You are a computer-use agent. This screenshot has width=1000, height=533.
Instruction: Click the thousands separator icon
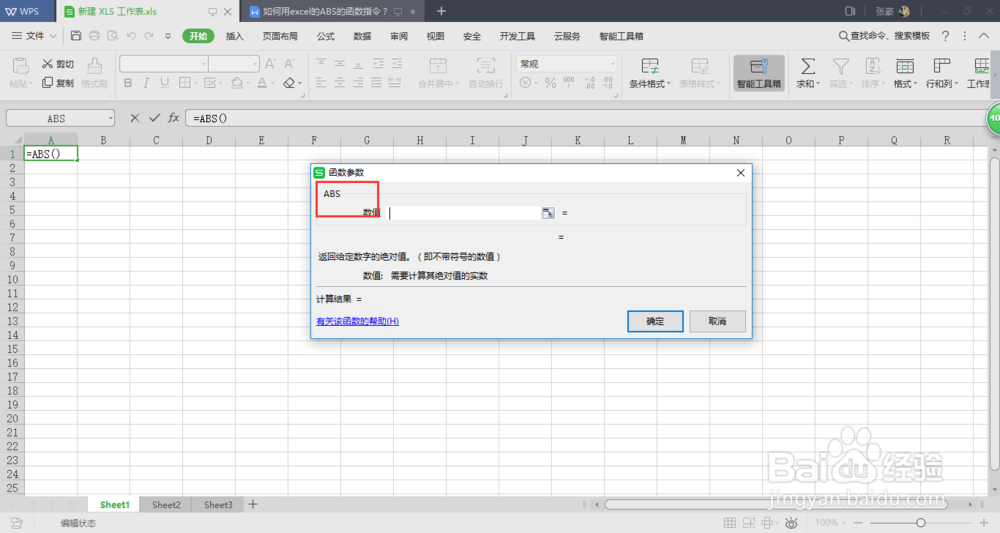pos(569,83)
